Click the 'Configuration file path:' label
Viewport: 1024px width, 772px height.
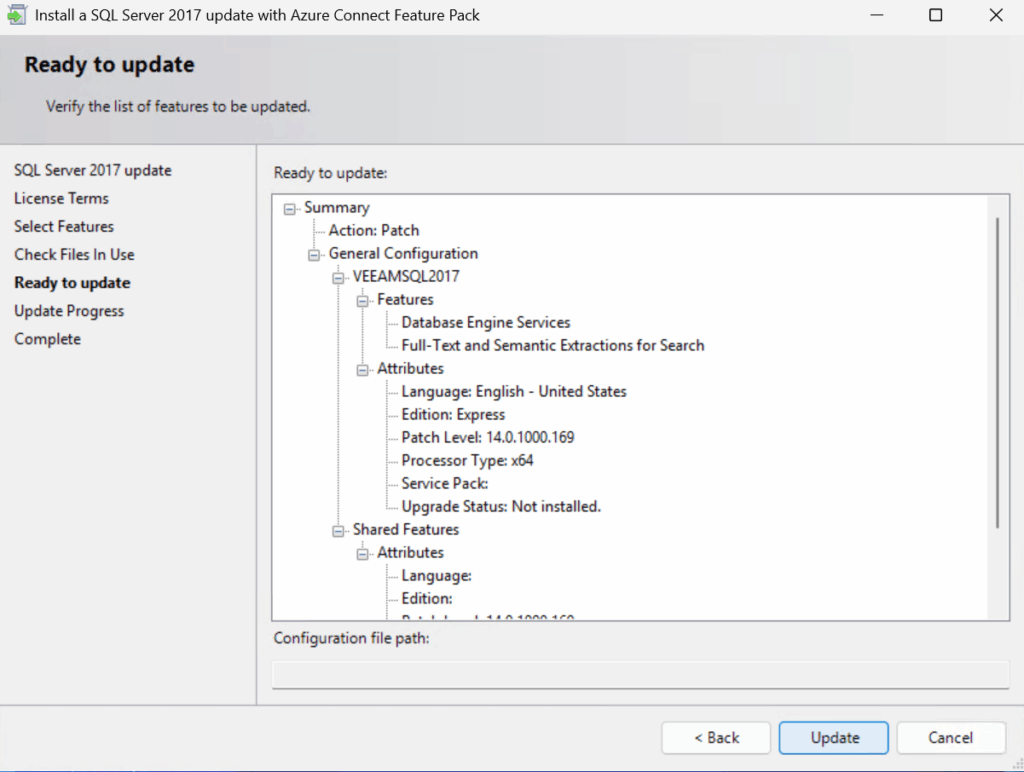[351, 638]
